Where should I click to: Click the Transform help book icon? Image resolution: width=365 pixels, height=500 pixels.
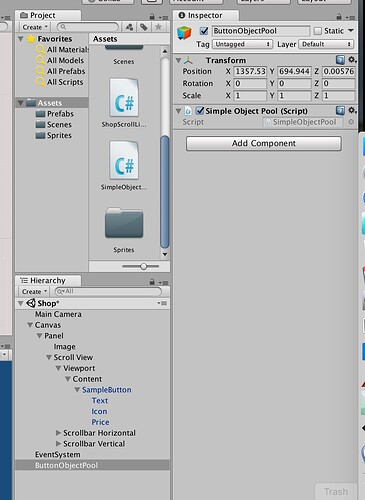pos(340,60)
